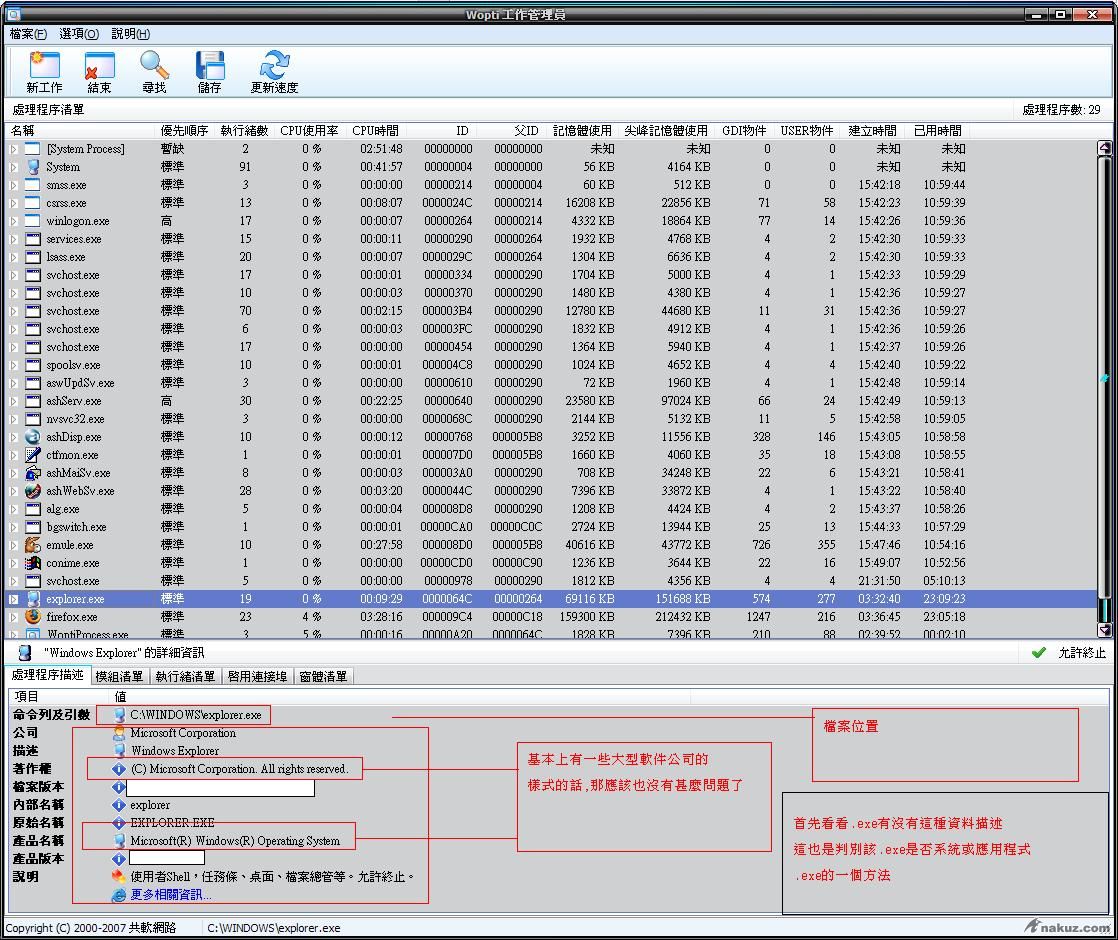Click the process list vertical scrollbar track
The width and height of the screenshot is (1118, 940).
1104,389
